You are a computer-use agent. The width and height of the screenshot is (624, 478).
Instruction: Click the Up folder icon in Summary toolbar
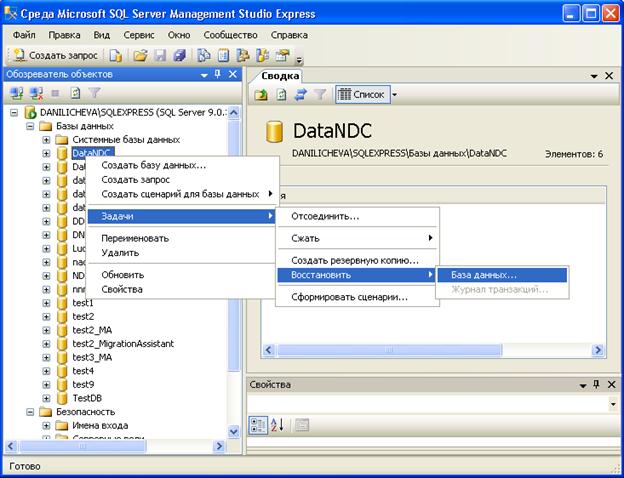pyautogui.click(x=261, y=95)
